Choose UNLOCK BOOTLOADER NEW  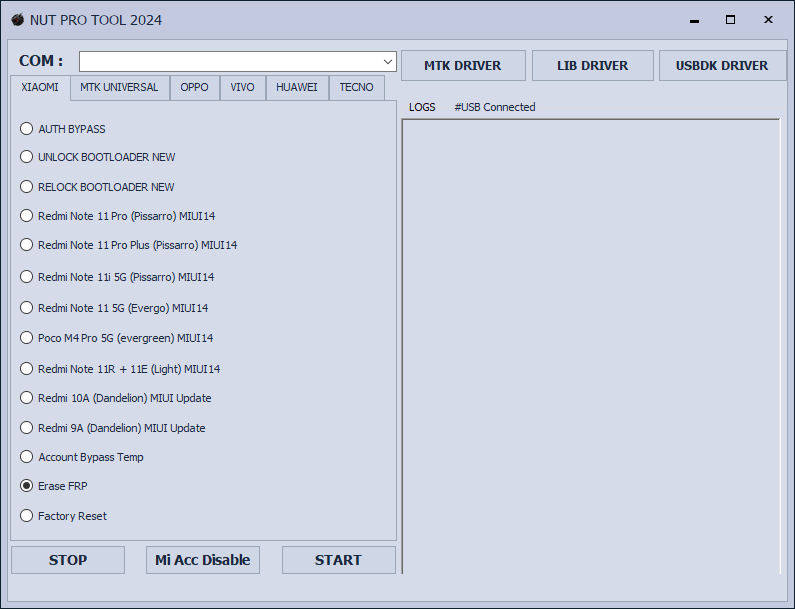[x=97, y=157]
